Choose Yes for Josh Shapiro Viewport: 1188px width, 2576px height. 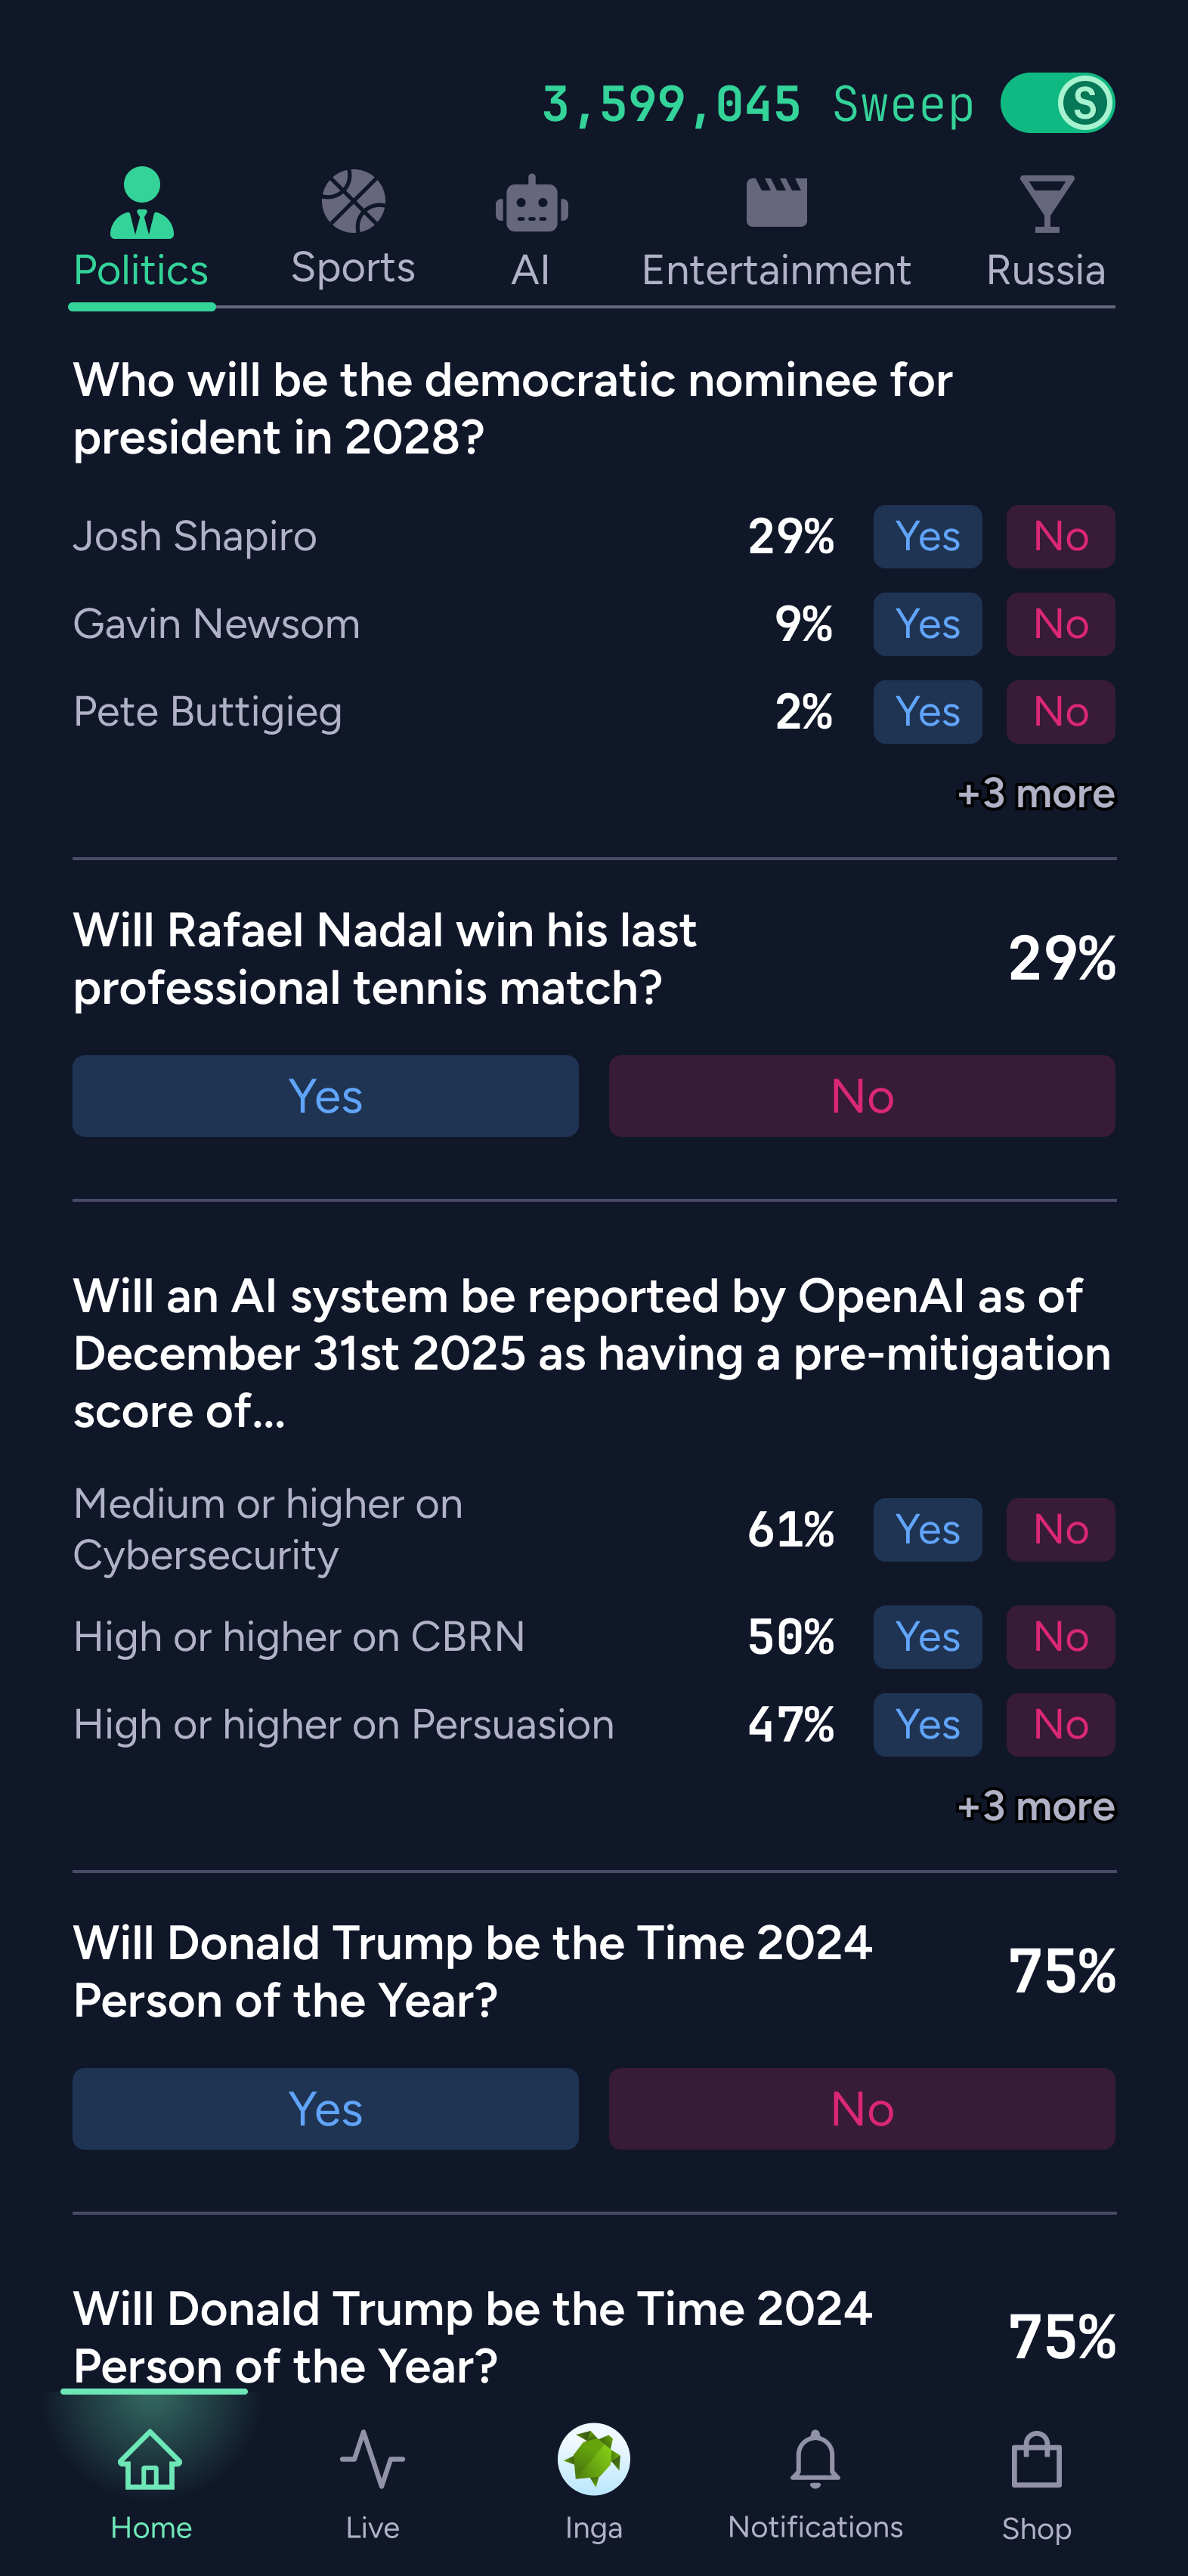pos(927,537)
